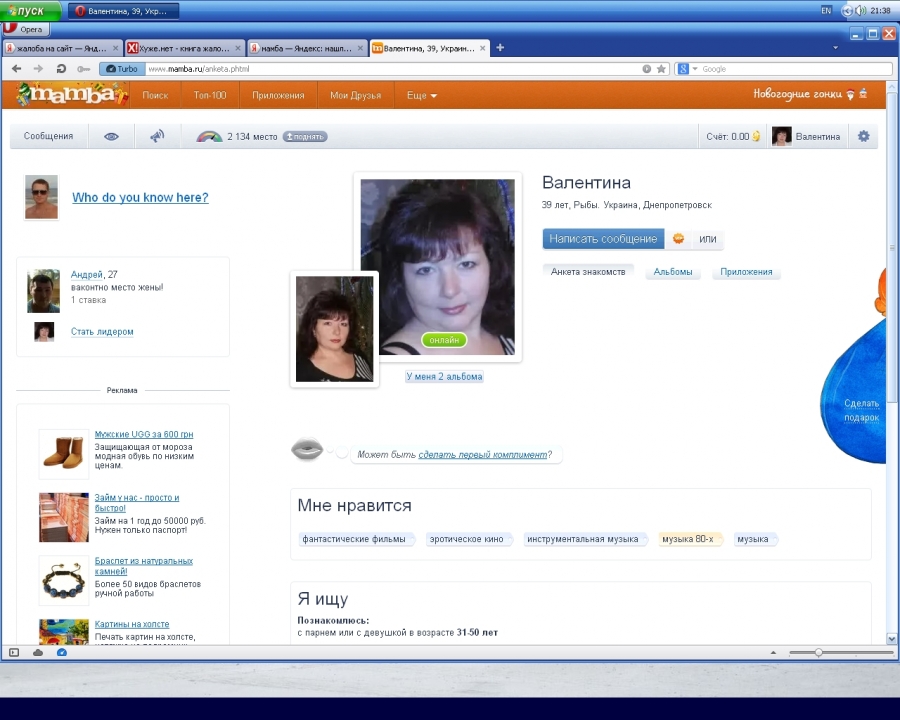Toggle Opera Turbo mode button
Screen dimensions: 900x720
[122, 69]
